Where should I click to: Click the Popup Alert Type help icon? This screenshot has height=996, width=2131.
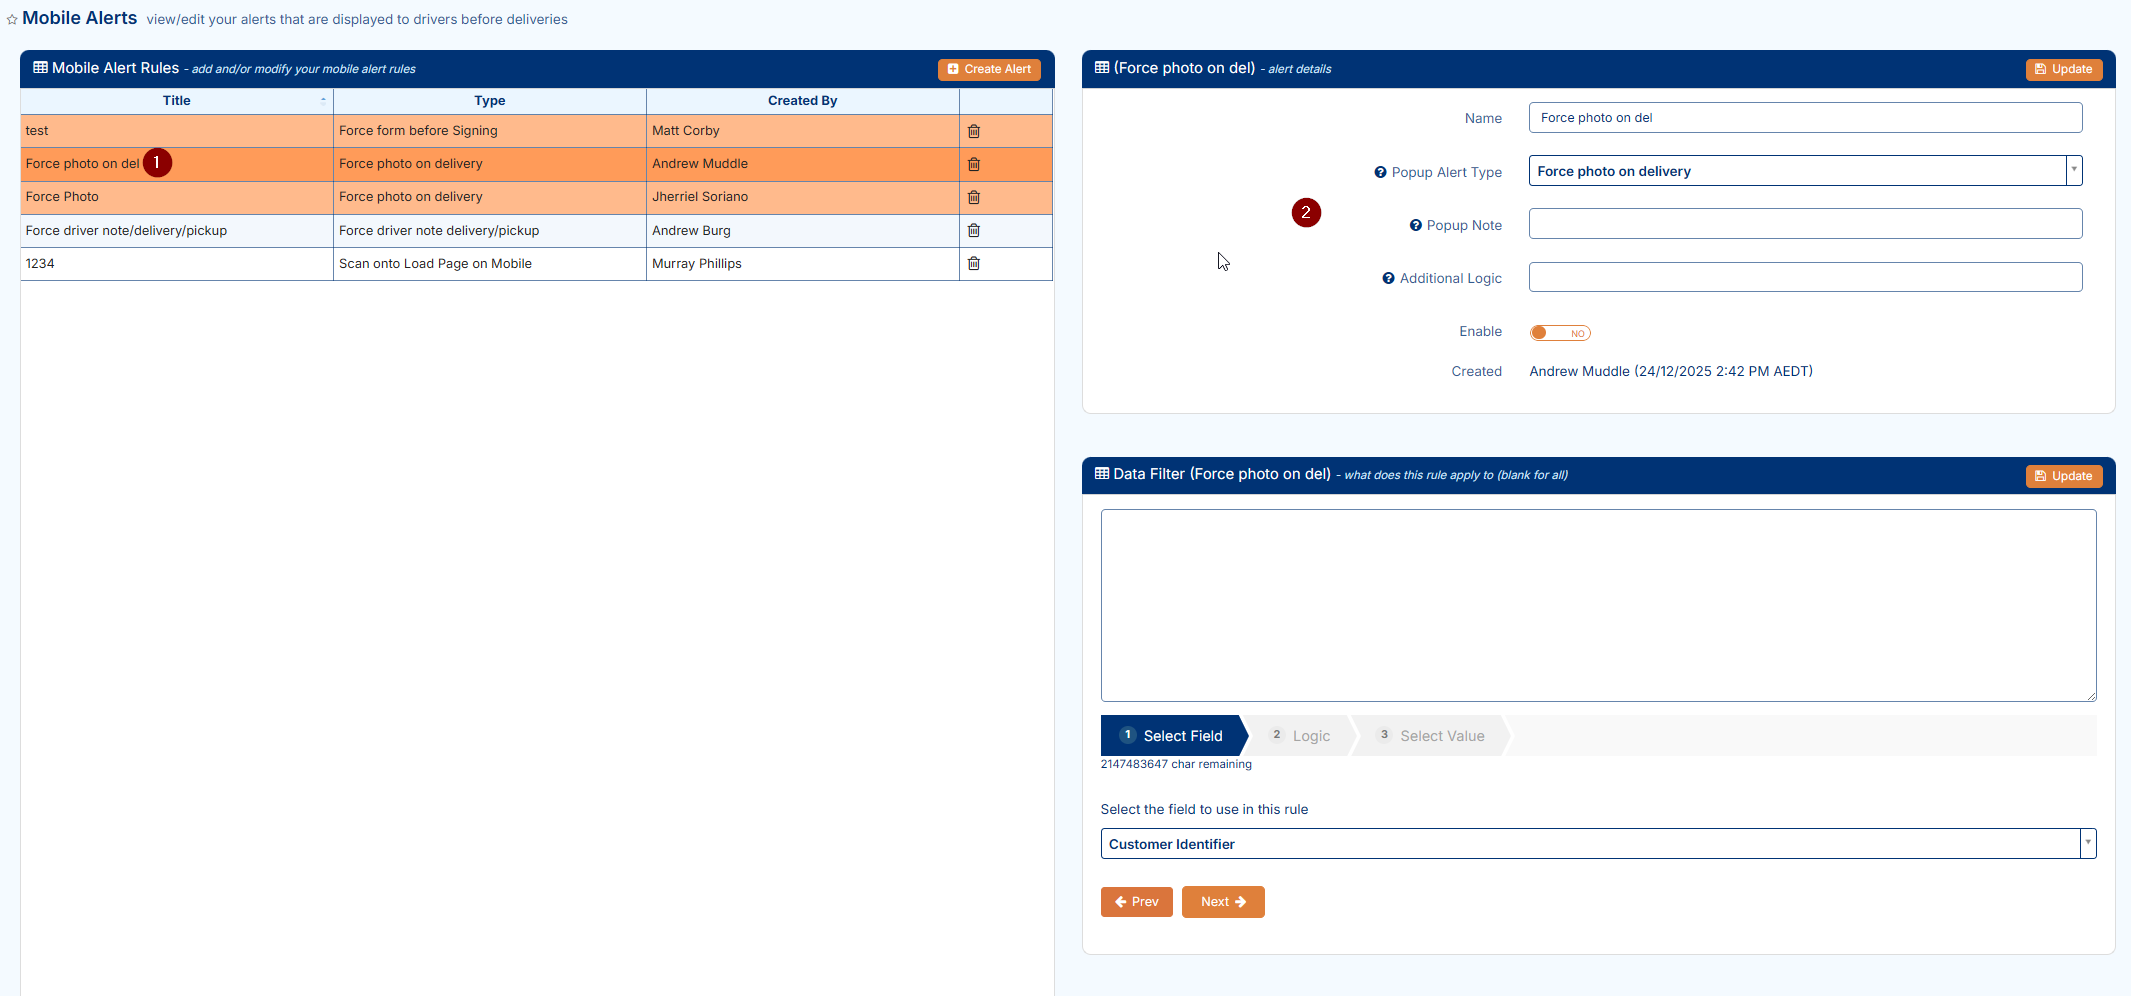point(1380,172)
